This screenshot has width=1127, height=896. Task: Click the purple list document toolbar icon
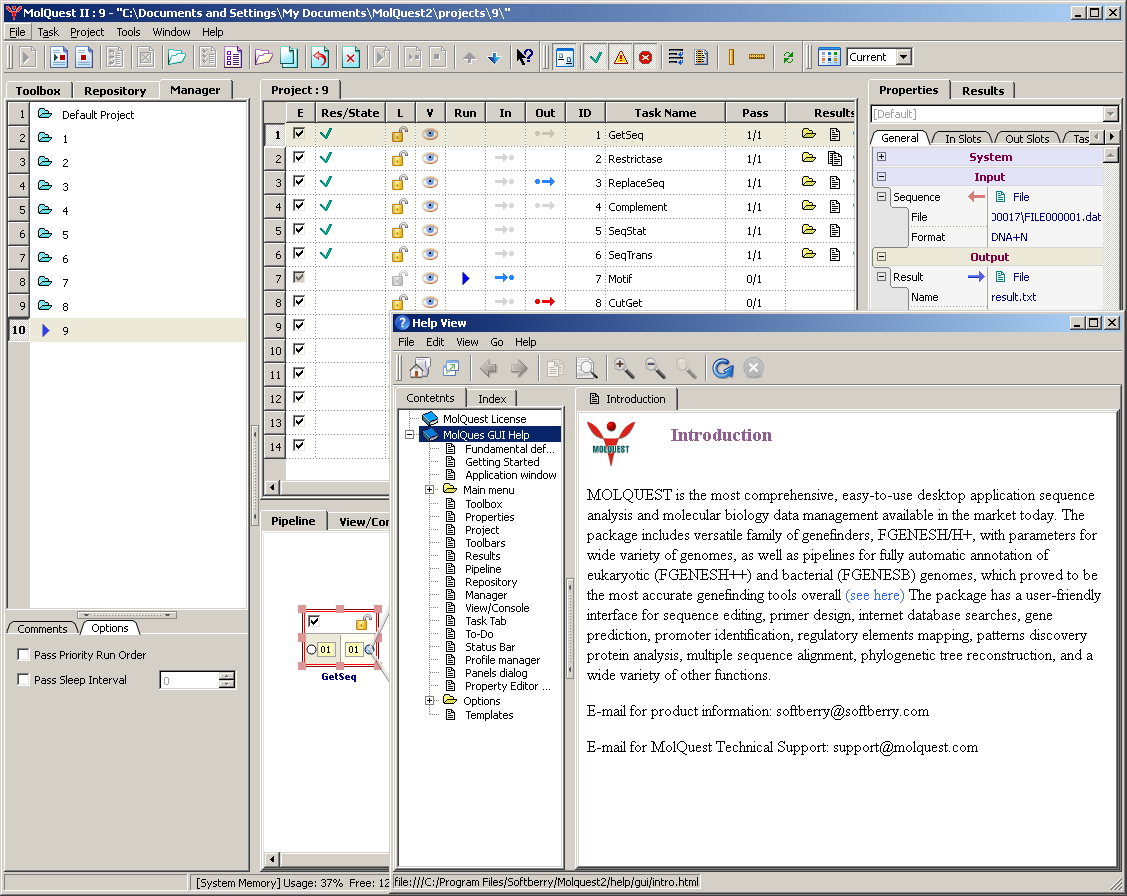pyautogui.click(x=233, y=57)
